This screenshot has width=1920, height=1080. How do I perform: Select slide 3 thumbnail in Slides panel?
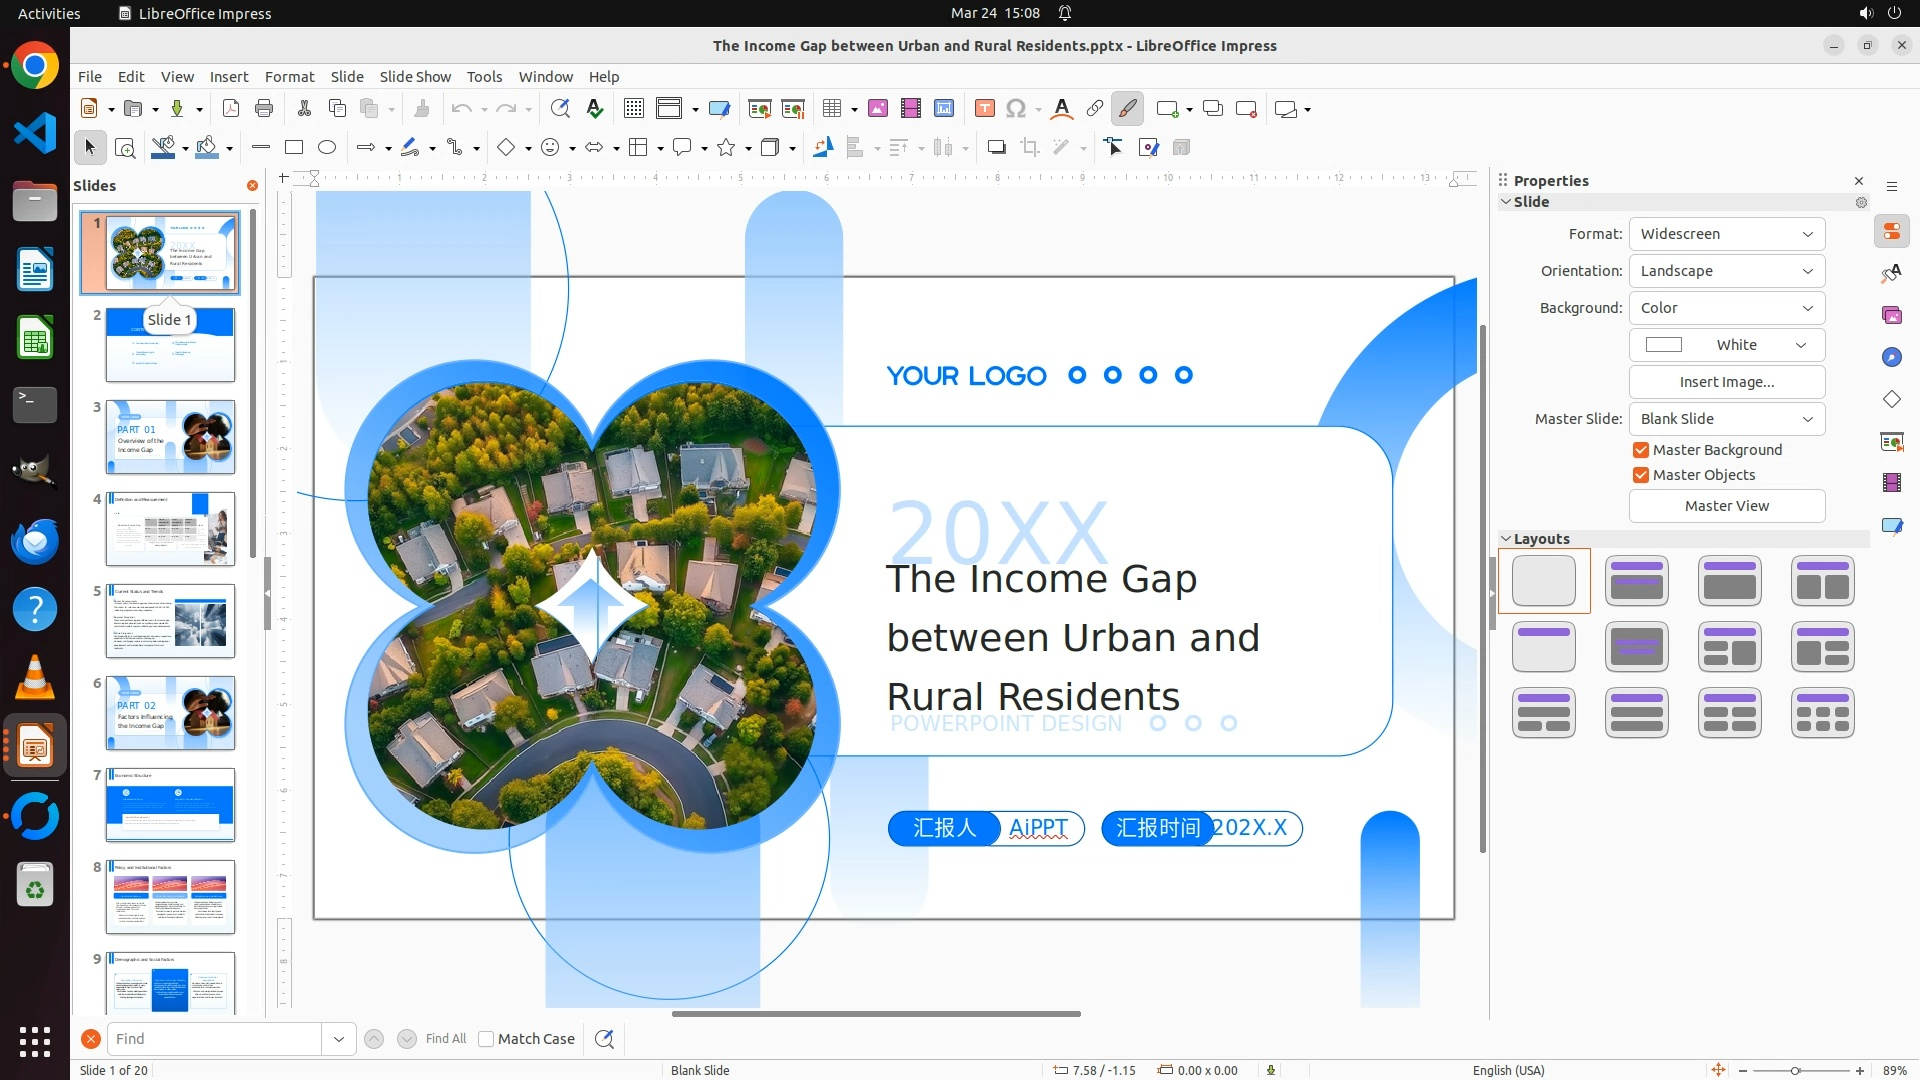pos(170,437)
